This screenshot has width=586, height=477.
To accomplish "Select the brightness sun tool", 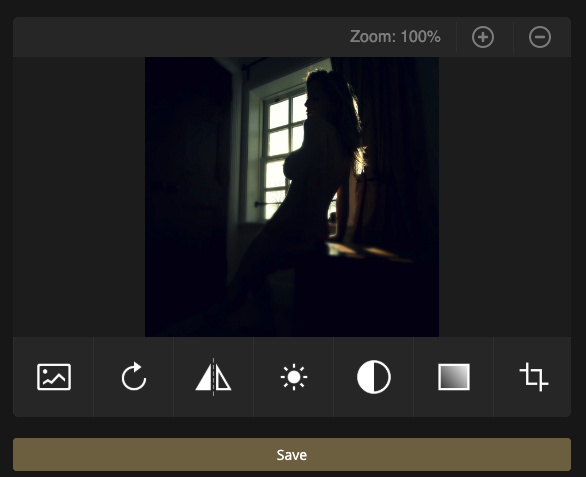I will pyautogui.click(x=294, y=377).
